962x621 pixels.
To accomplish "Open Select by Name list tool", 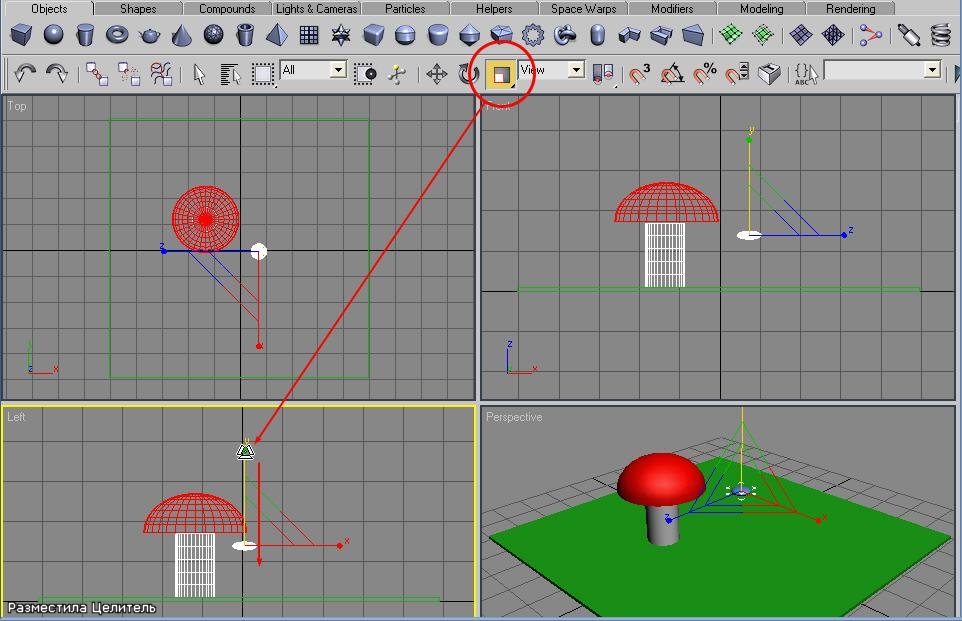I will pos(231,75).
